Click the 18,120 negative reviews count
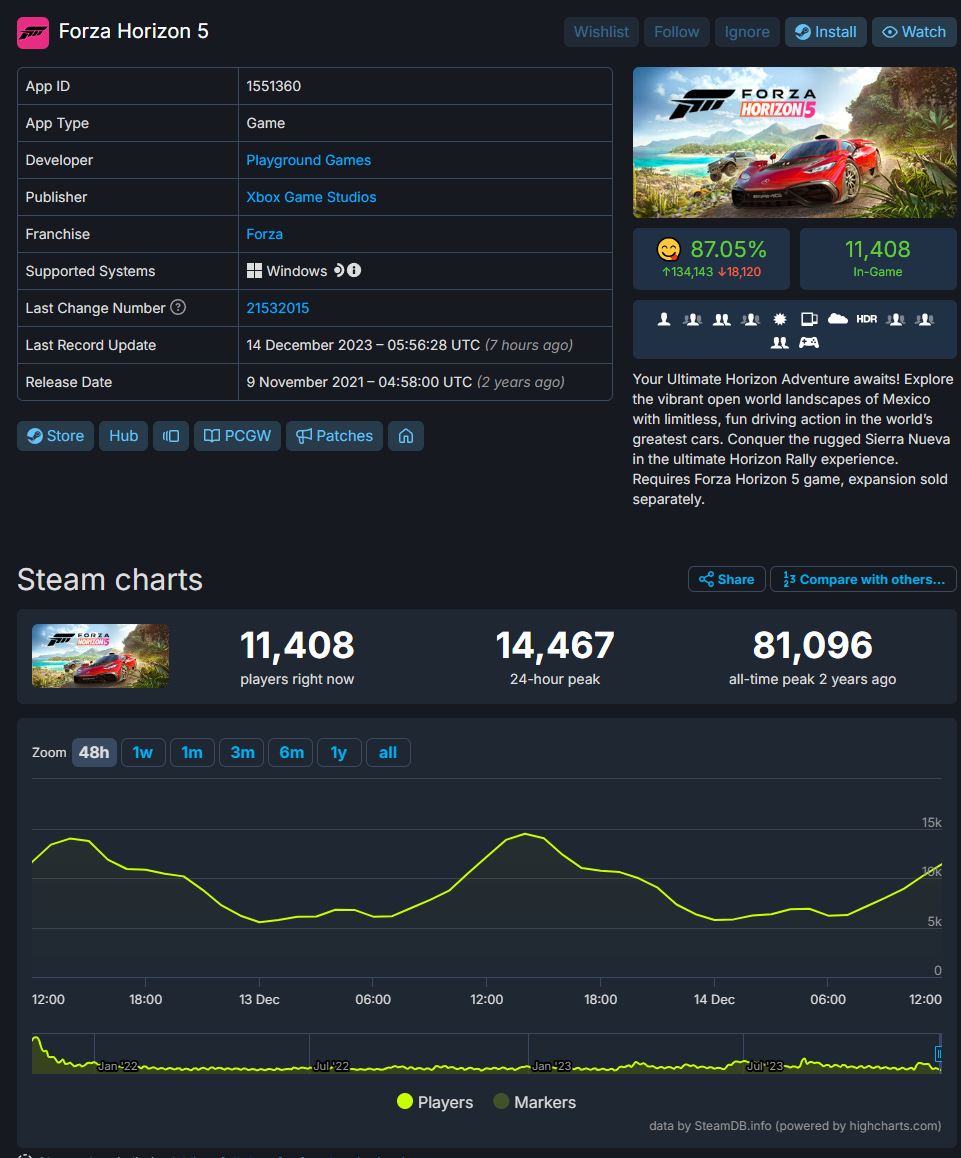 coord(739,272)
